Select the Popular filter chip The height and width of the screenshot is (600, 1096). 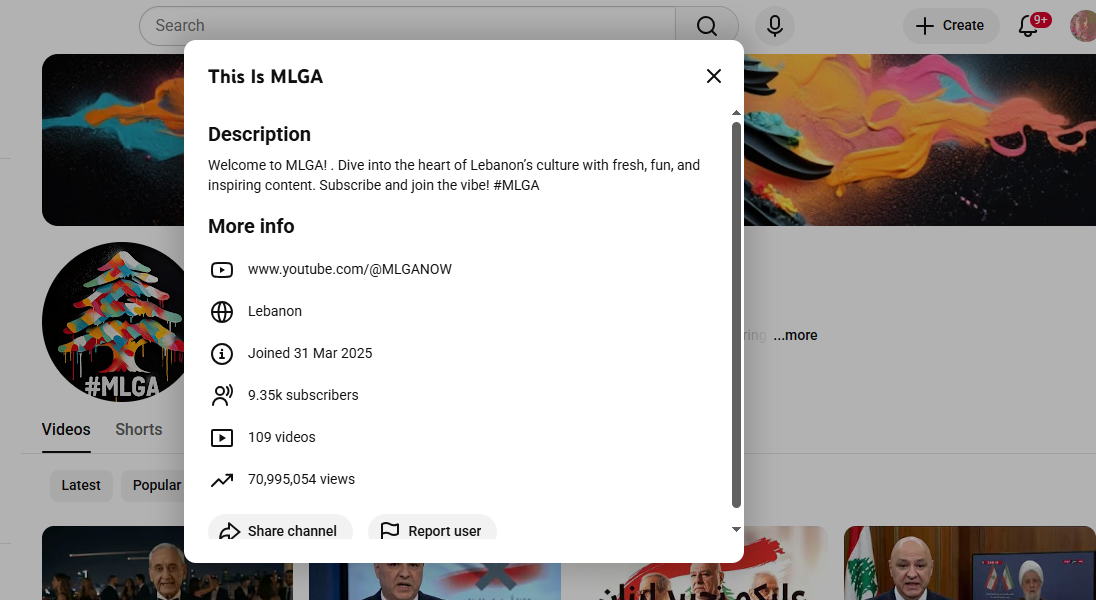(156, 485)
